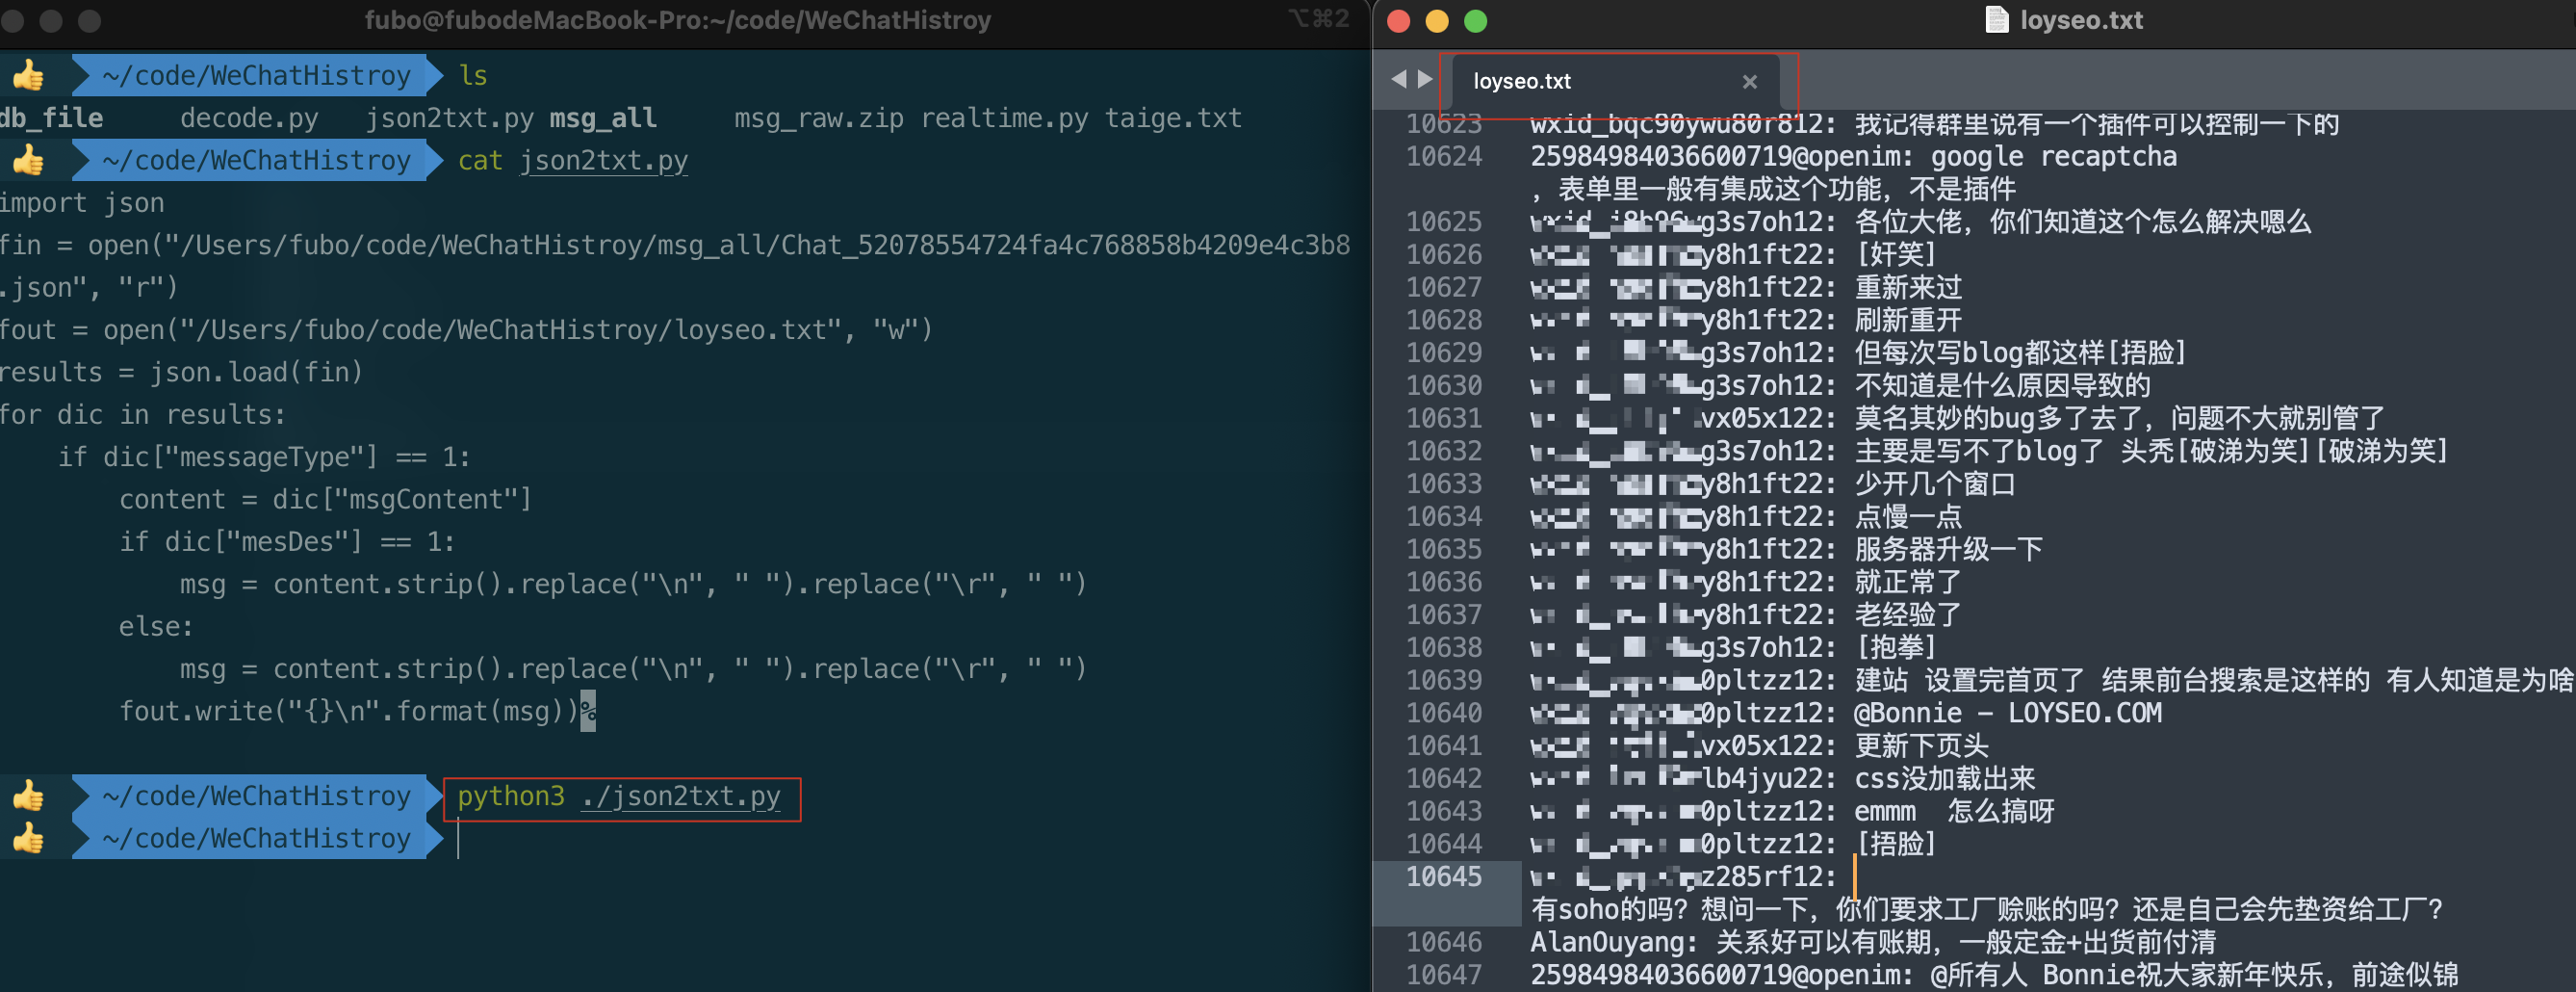Select the loyseo.txt editor tab

coord(1521,82)
